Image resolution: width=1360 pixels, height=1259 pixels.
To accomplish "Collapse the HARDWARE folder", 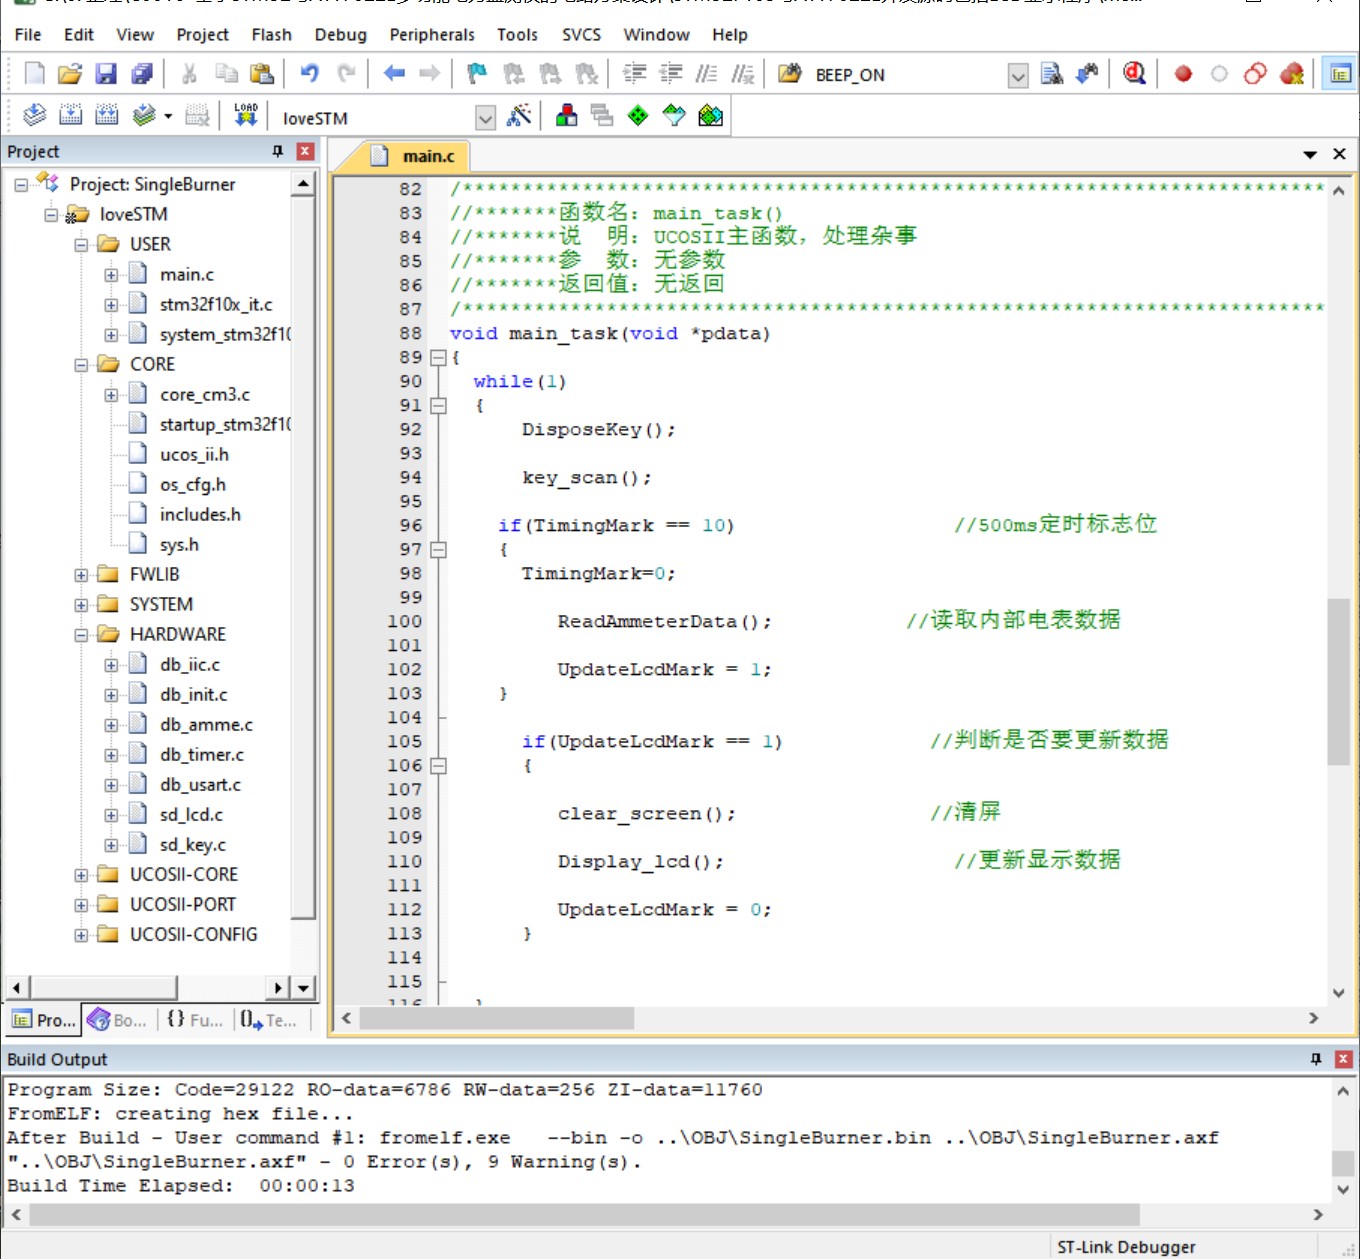I will point(81,635).
